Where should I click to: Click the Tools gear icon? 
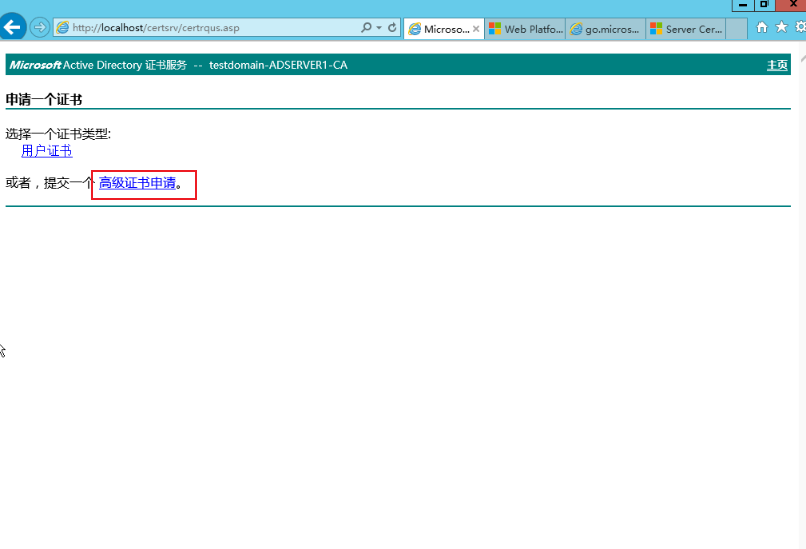[800, 27]
